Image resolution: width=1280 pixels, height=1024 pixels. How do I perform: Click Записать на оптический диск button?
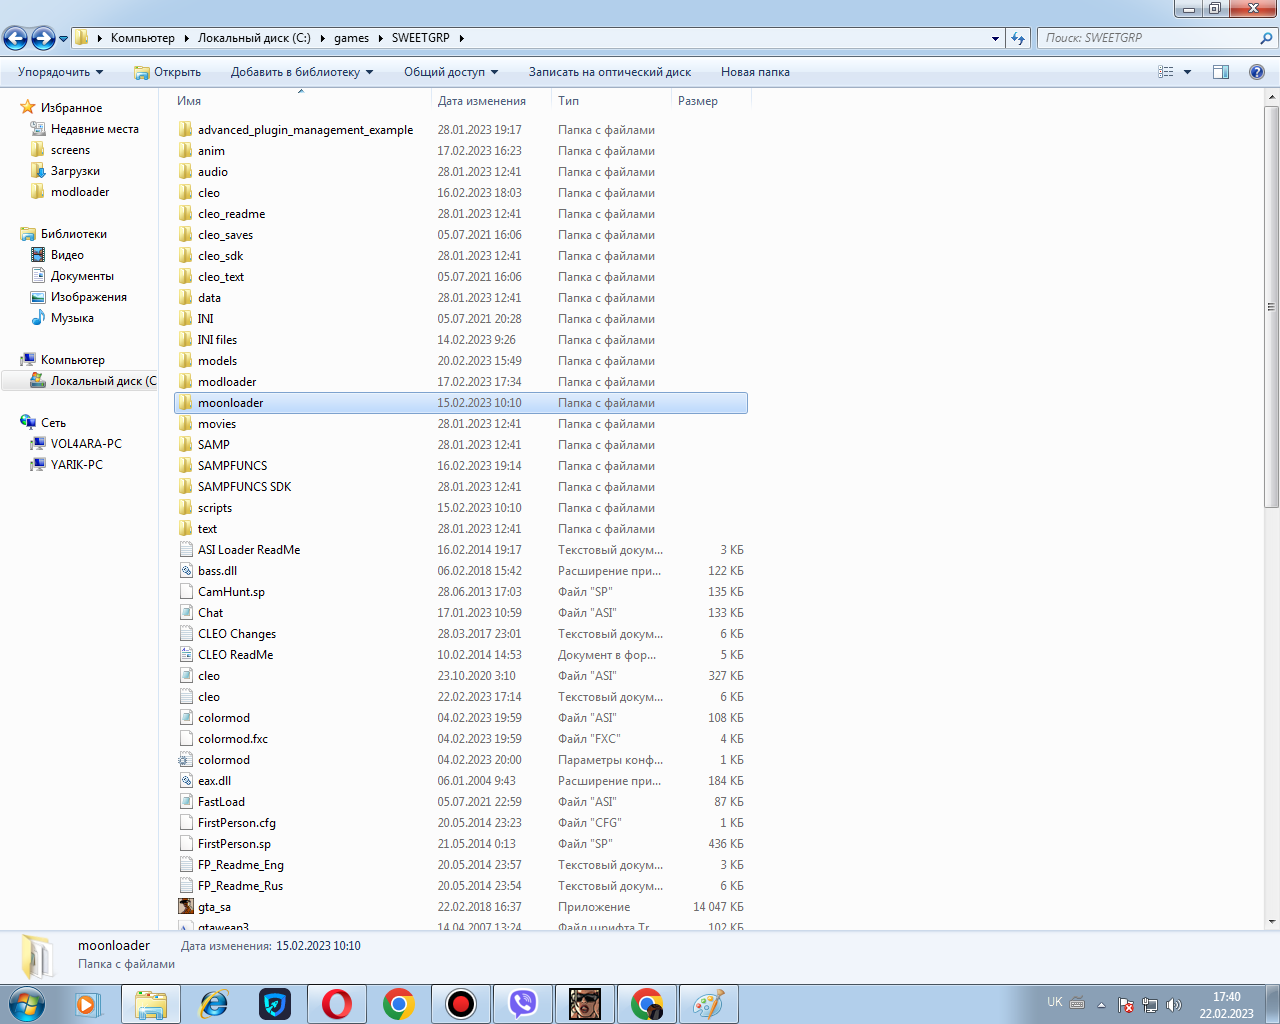coord(610,72)
